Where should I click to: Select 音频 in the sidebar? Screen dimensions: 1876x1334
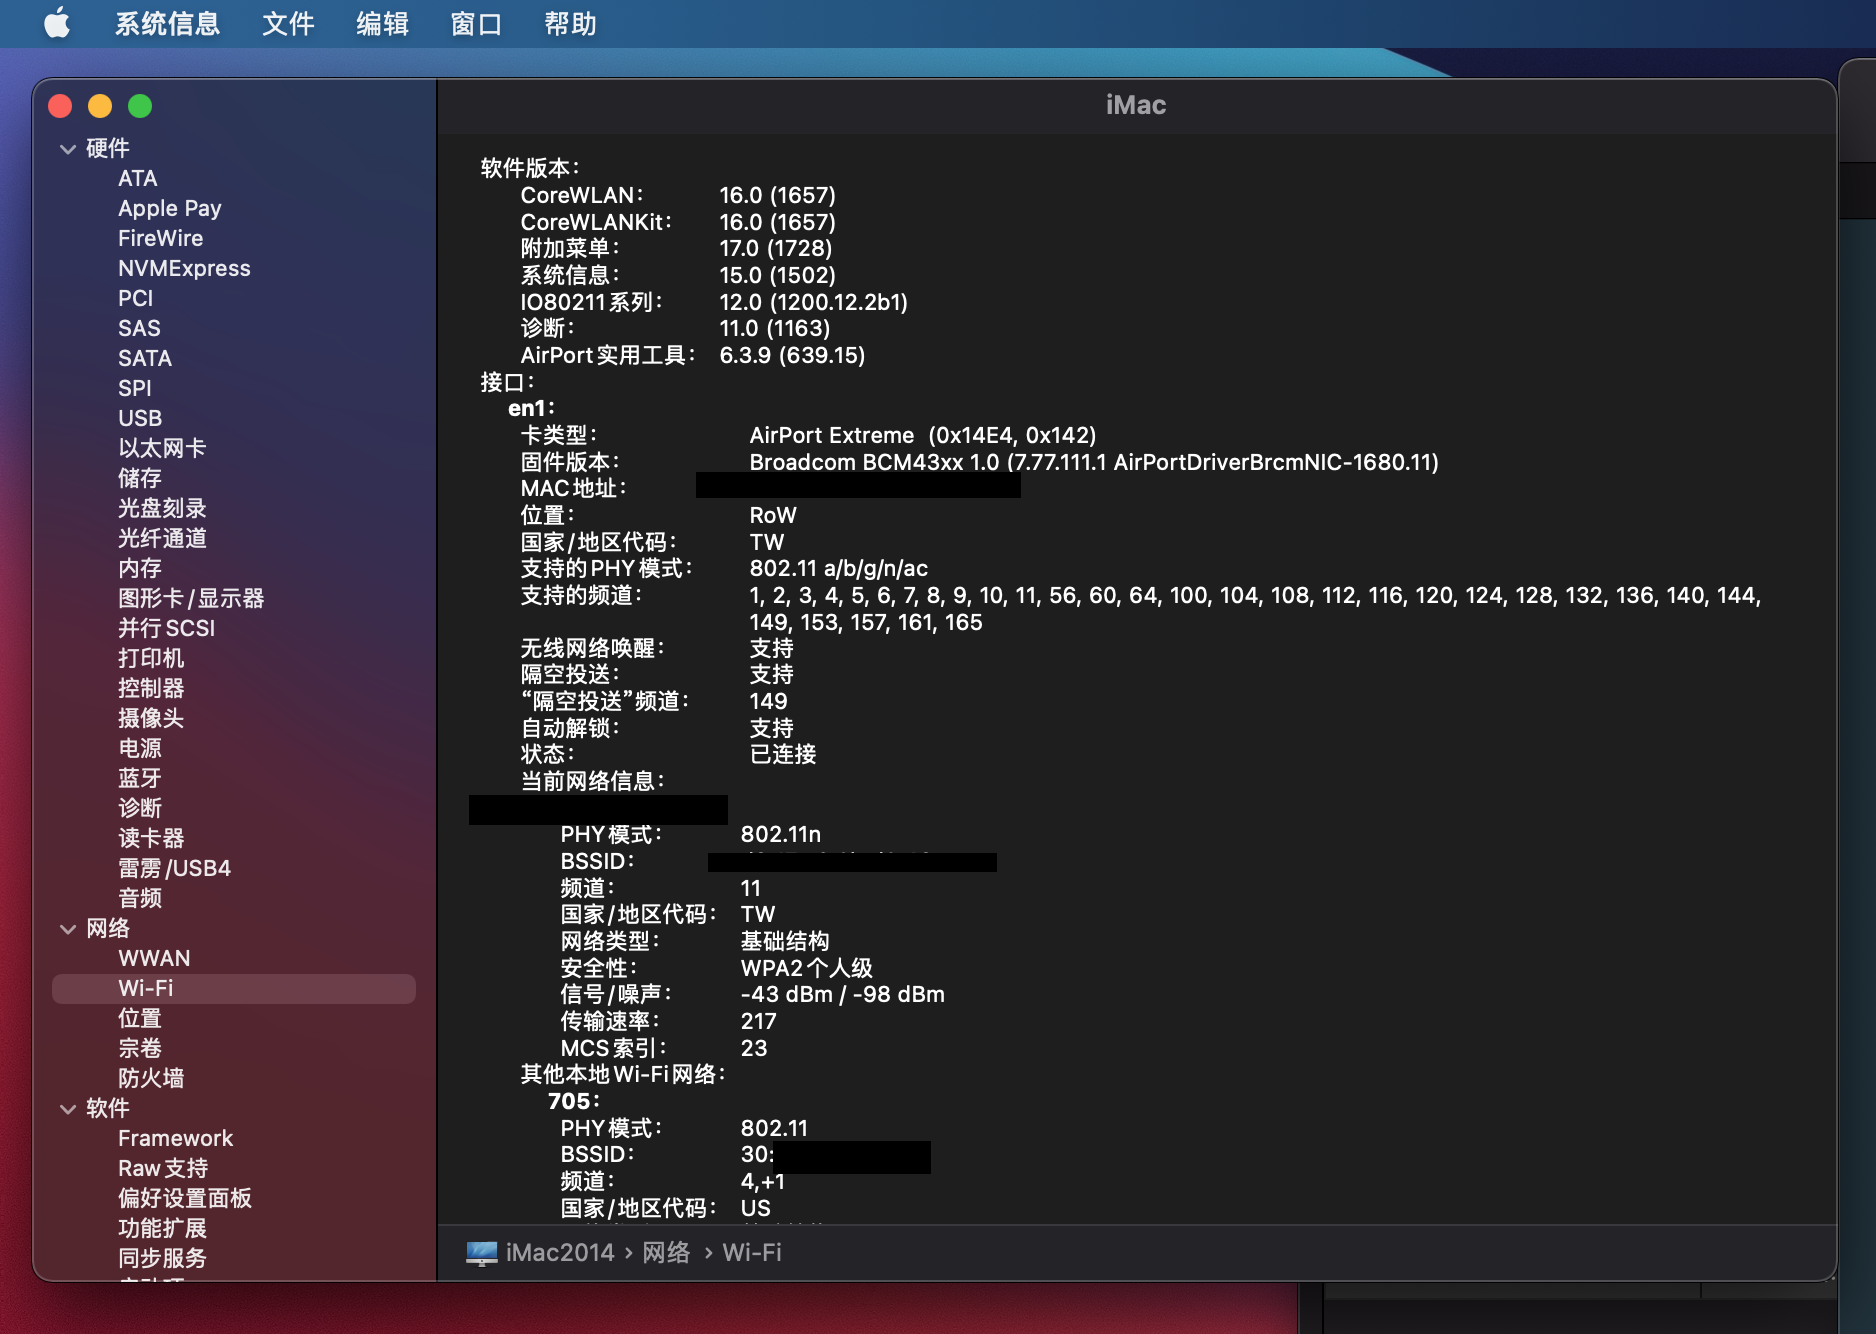coord(140,899)
